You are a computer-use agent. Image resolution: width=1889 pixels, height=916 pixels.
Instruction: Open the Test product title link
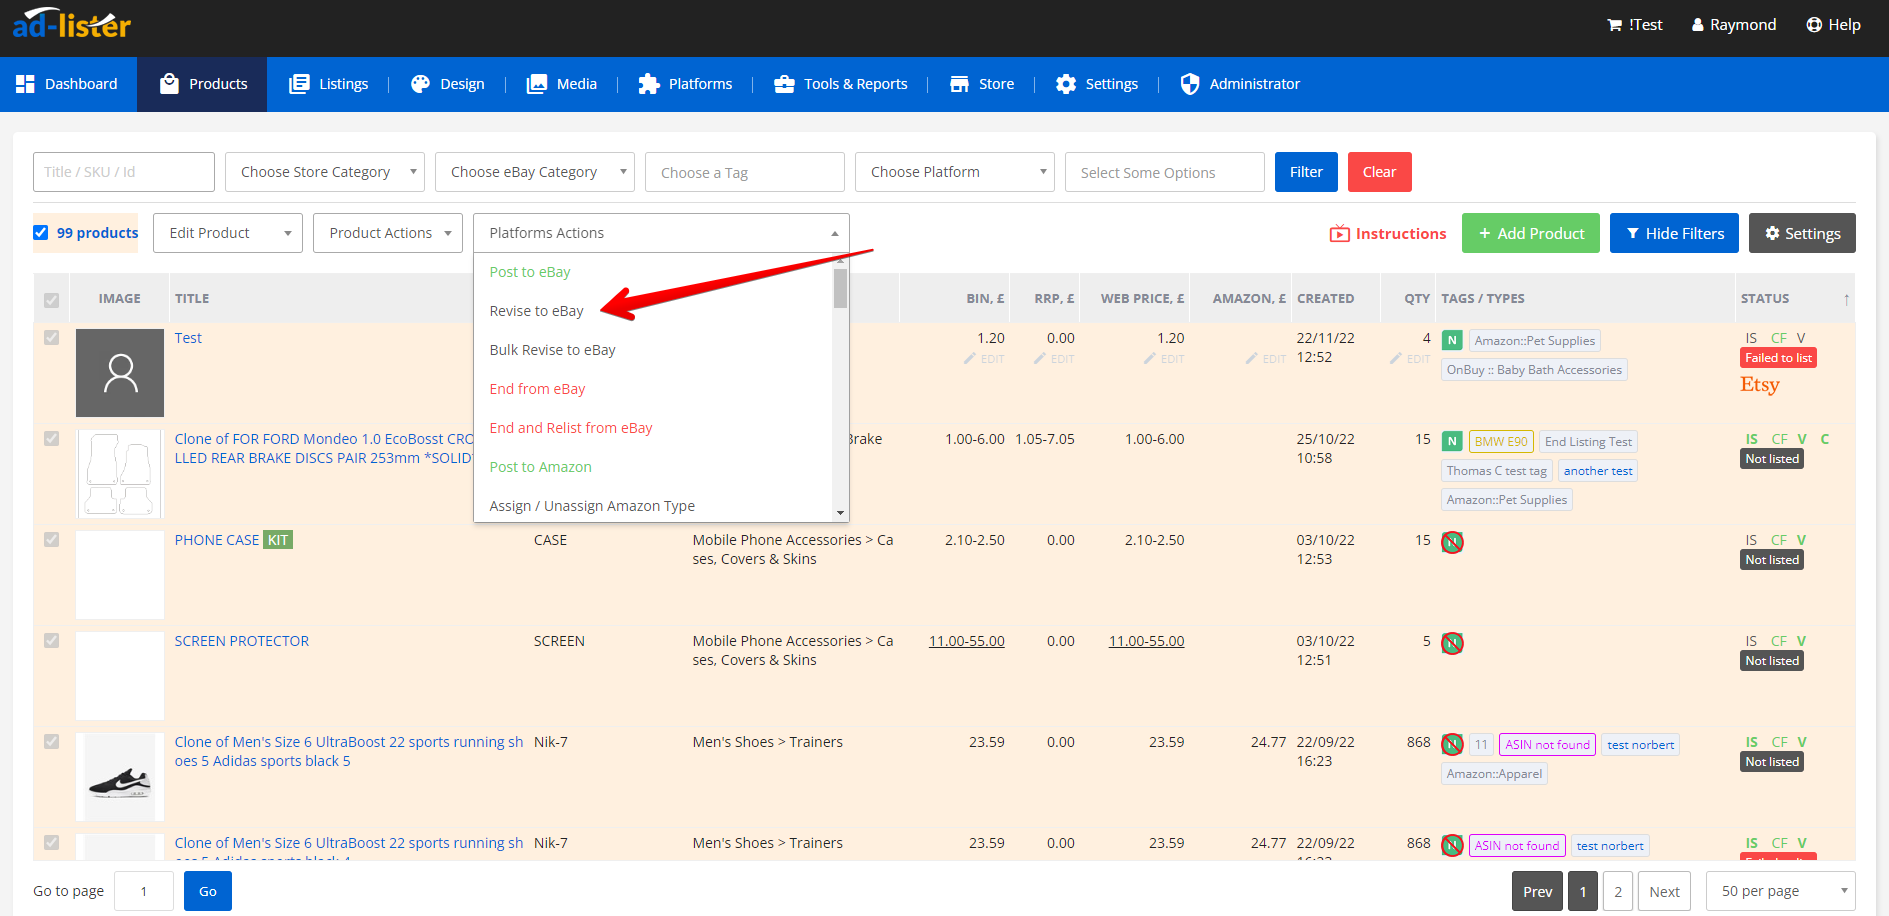(188, 338)
